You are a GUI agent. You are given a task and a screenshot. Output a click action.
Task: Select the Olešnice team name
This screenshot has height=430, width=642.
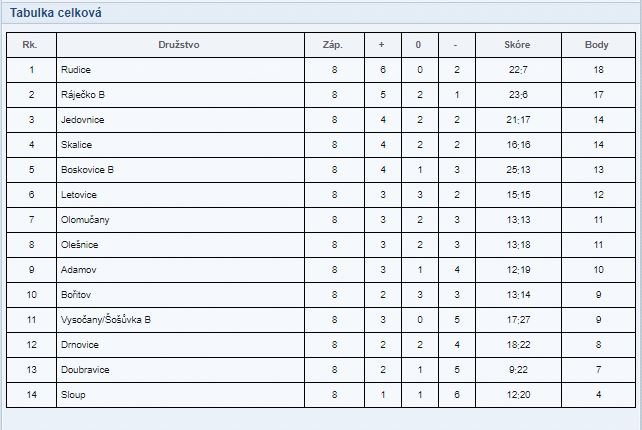click(79, 244)
